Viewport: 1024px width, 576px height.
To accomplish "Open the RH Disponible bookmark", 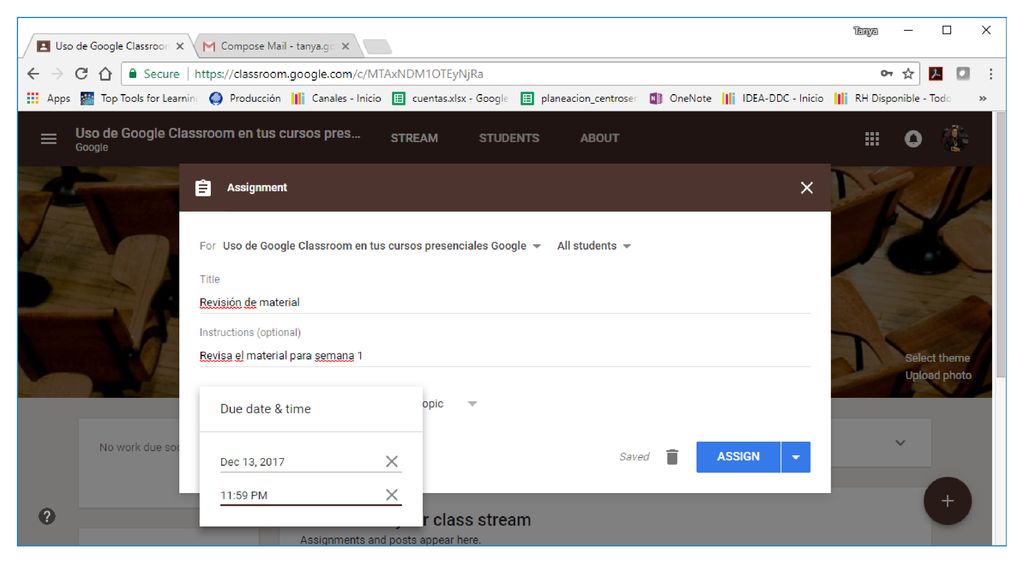I will 892,98.
